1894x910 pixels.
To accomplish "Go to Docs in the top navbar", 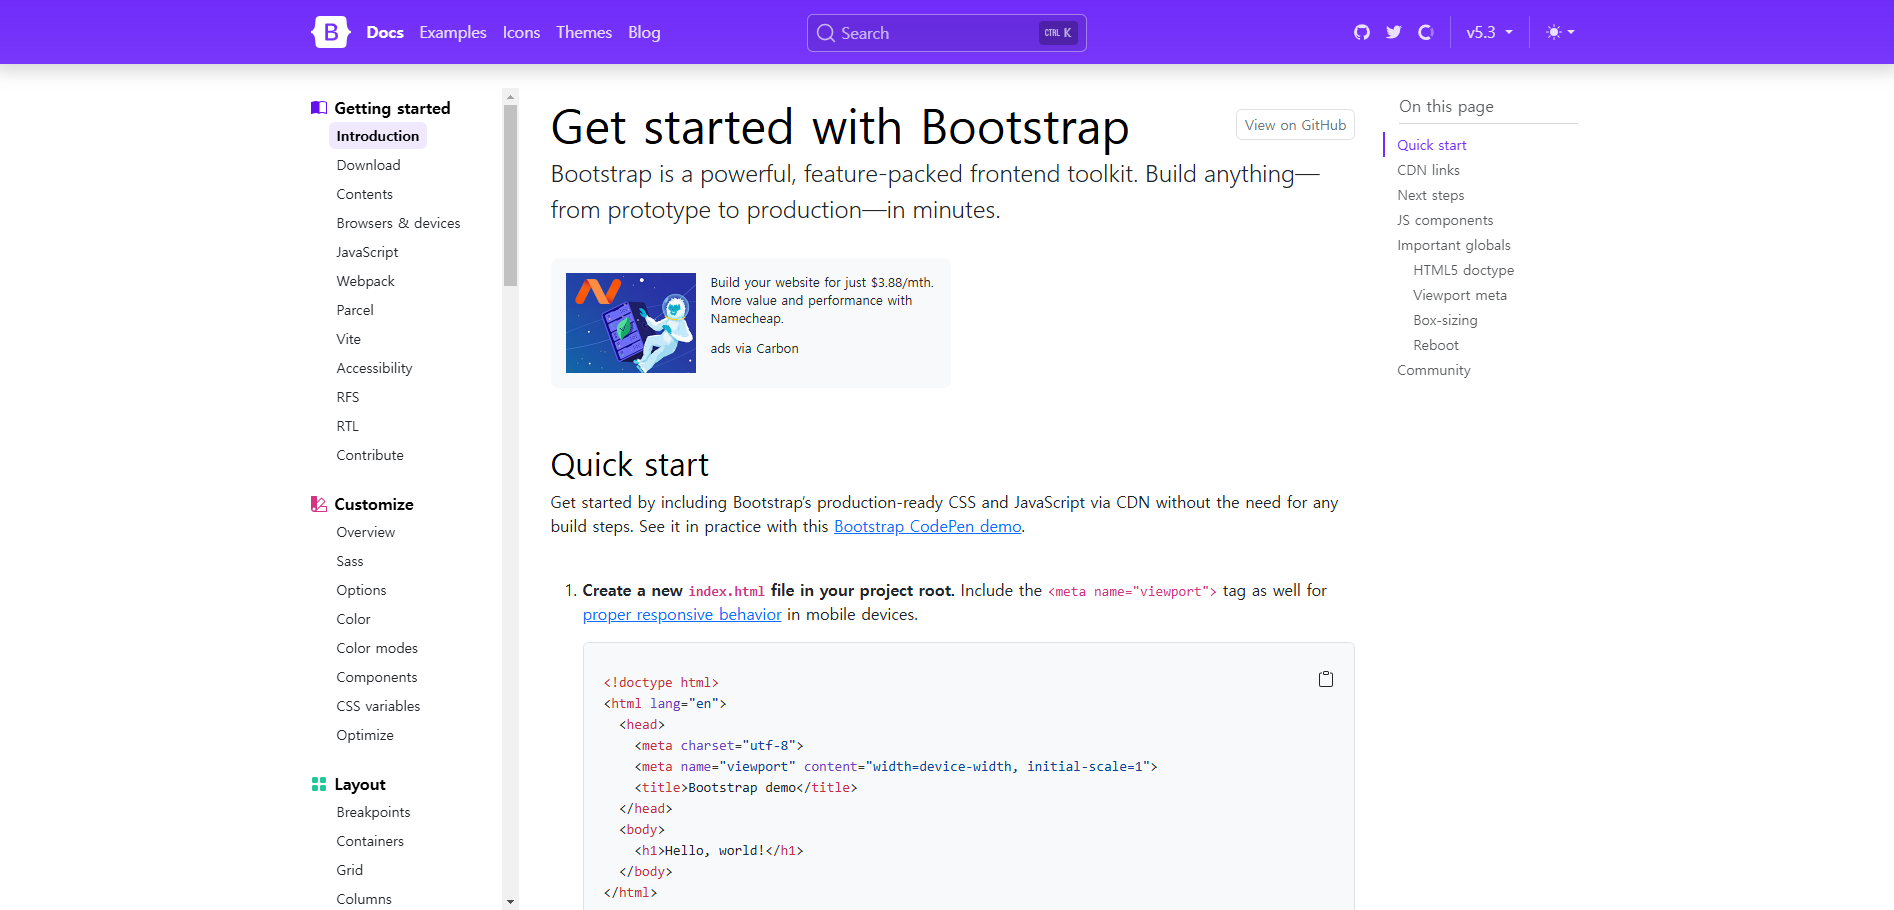I will tap(385, 32).
